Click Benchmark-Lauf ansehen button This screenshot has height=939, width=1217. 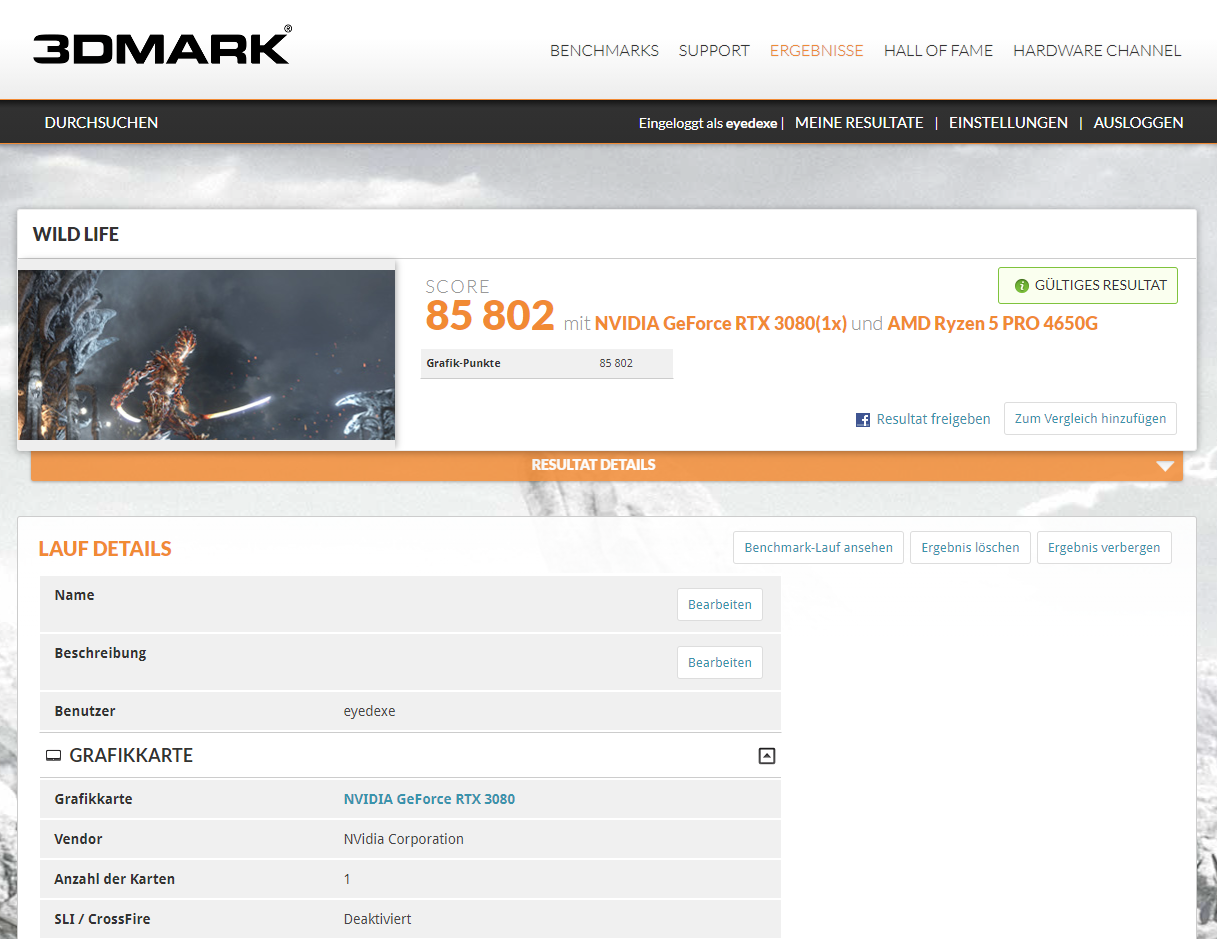(x=819, y=548)
